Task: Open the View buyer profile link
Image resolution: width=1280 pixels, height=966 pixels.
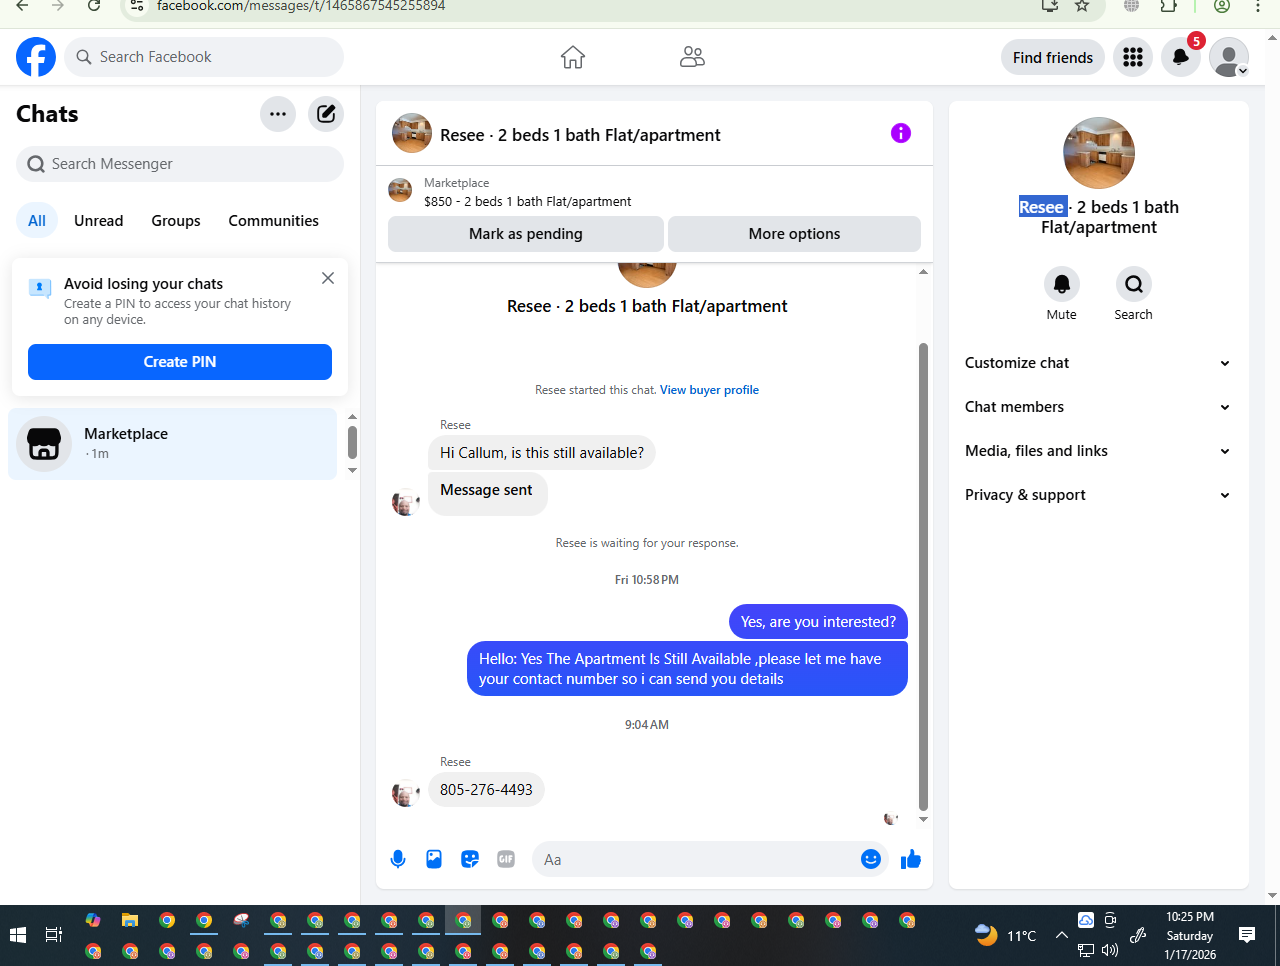Action: [709, 390]
